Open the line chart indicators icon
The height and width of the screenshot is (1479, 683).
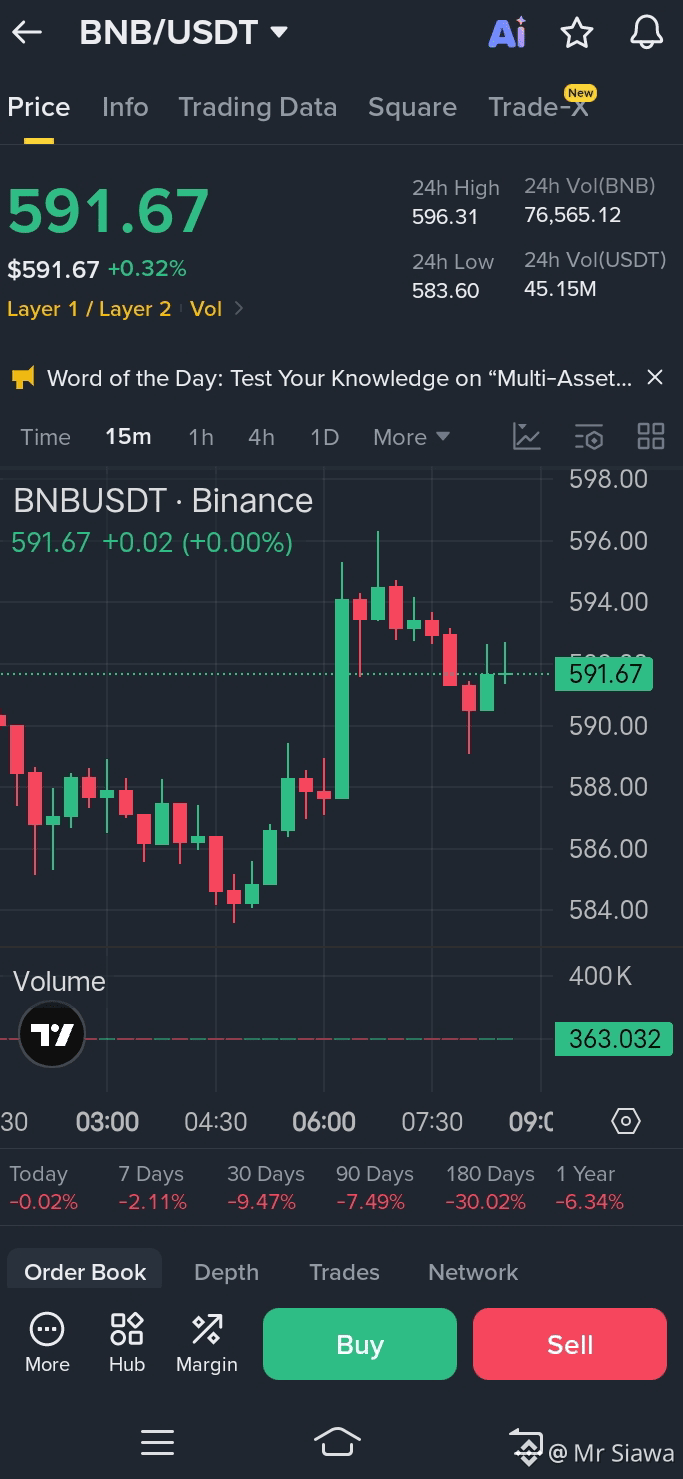526,436
